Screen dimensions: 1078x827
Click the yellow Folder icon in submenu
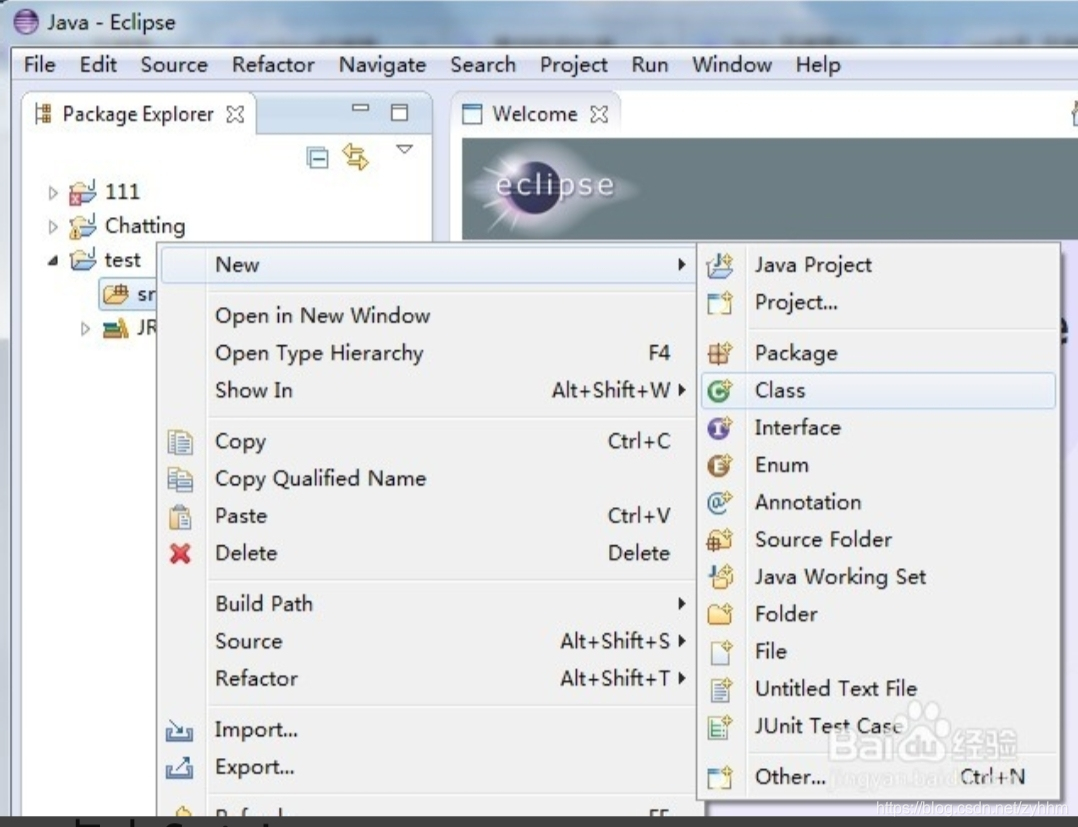tap(720, 614)
